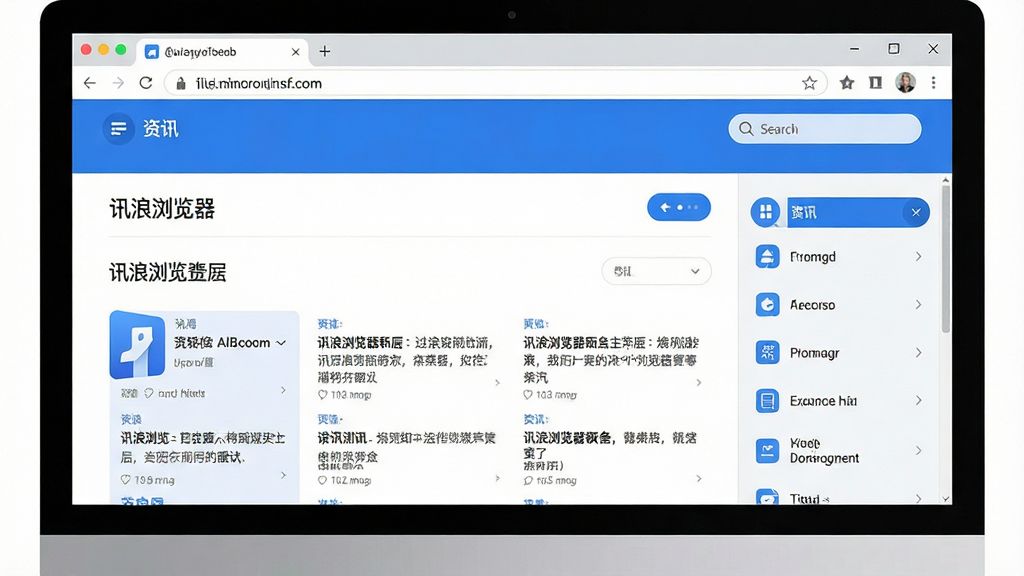
Task: Expand the Dorirogment chevron
Action: pyautogui.click(x=918, y=451)
